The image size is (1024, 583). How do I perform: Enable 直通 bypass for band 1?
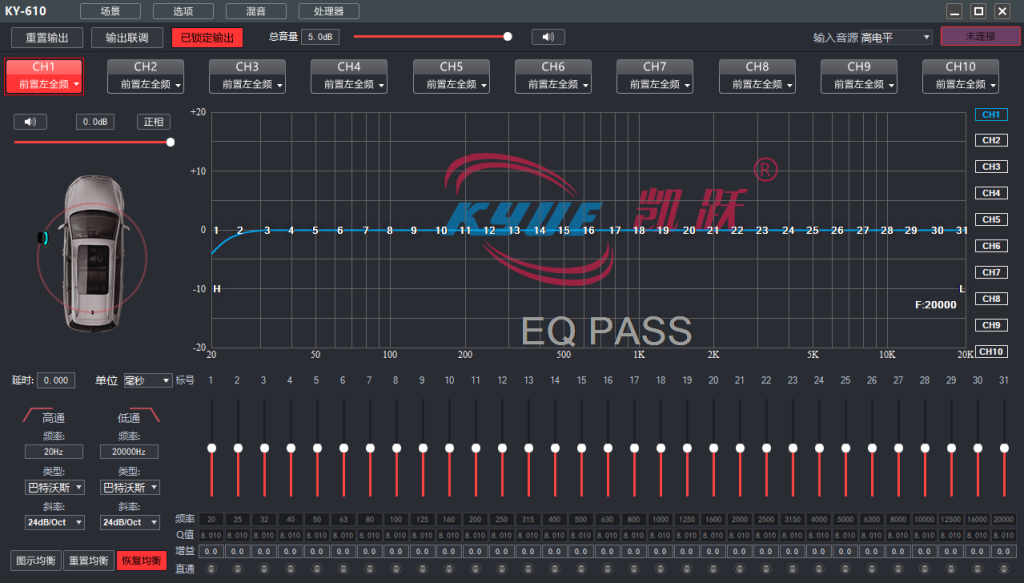point(211,569)
